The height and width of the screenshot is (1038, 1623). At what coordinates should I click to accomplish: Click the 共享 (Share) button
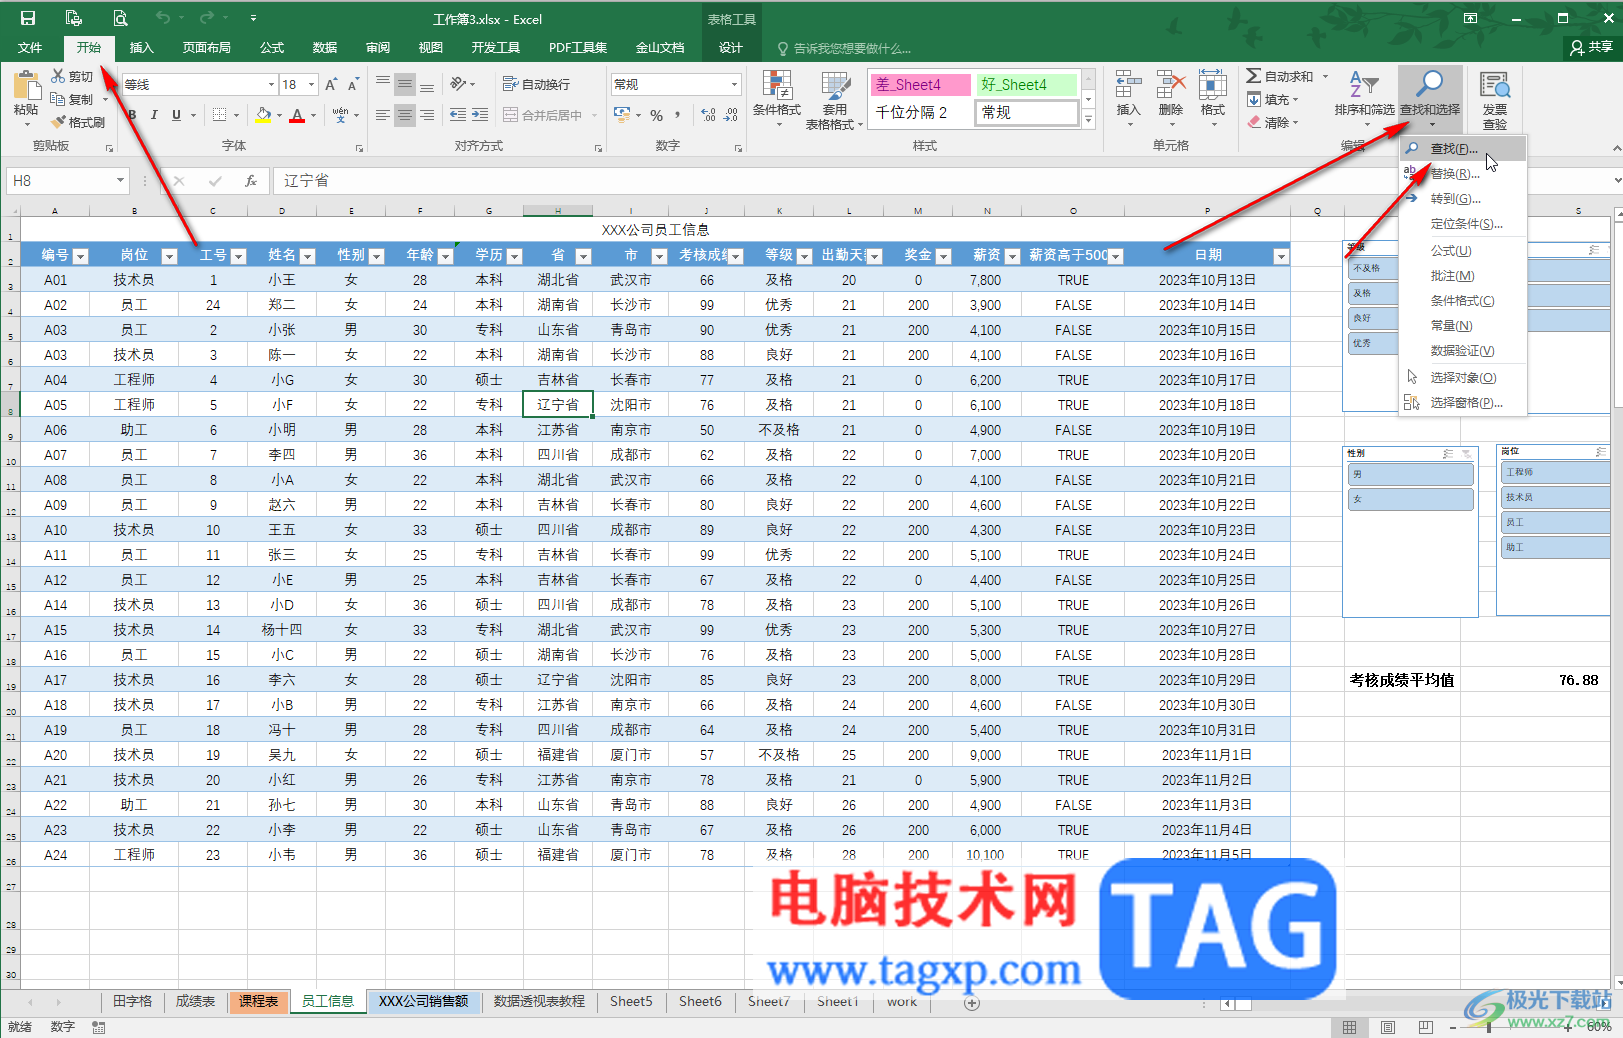(1591, 47)
